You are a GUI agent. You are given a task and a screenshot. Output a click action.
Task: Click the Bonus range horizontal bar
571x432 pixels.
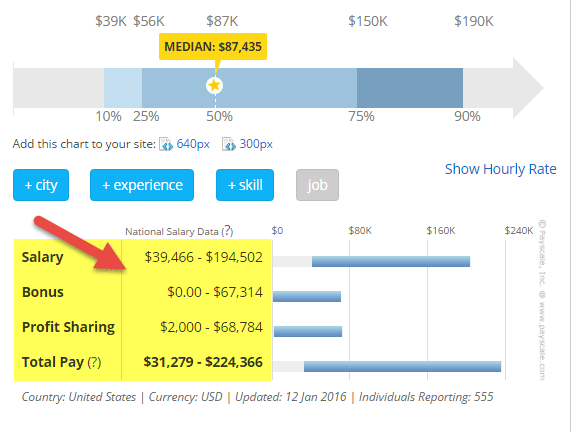[307, 296]
